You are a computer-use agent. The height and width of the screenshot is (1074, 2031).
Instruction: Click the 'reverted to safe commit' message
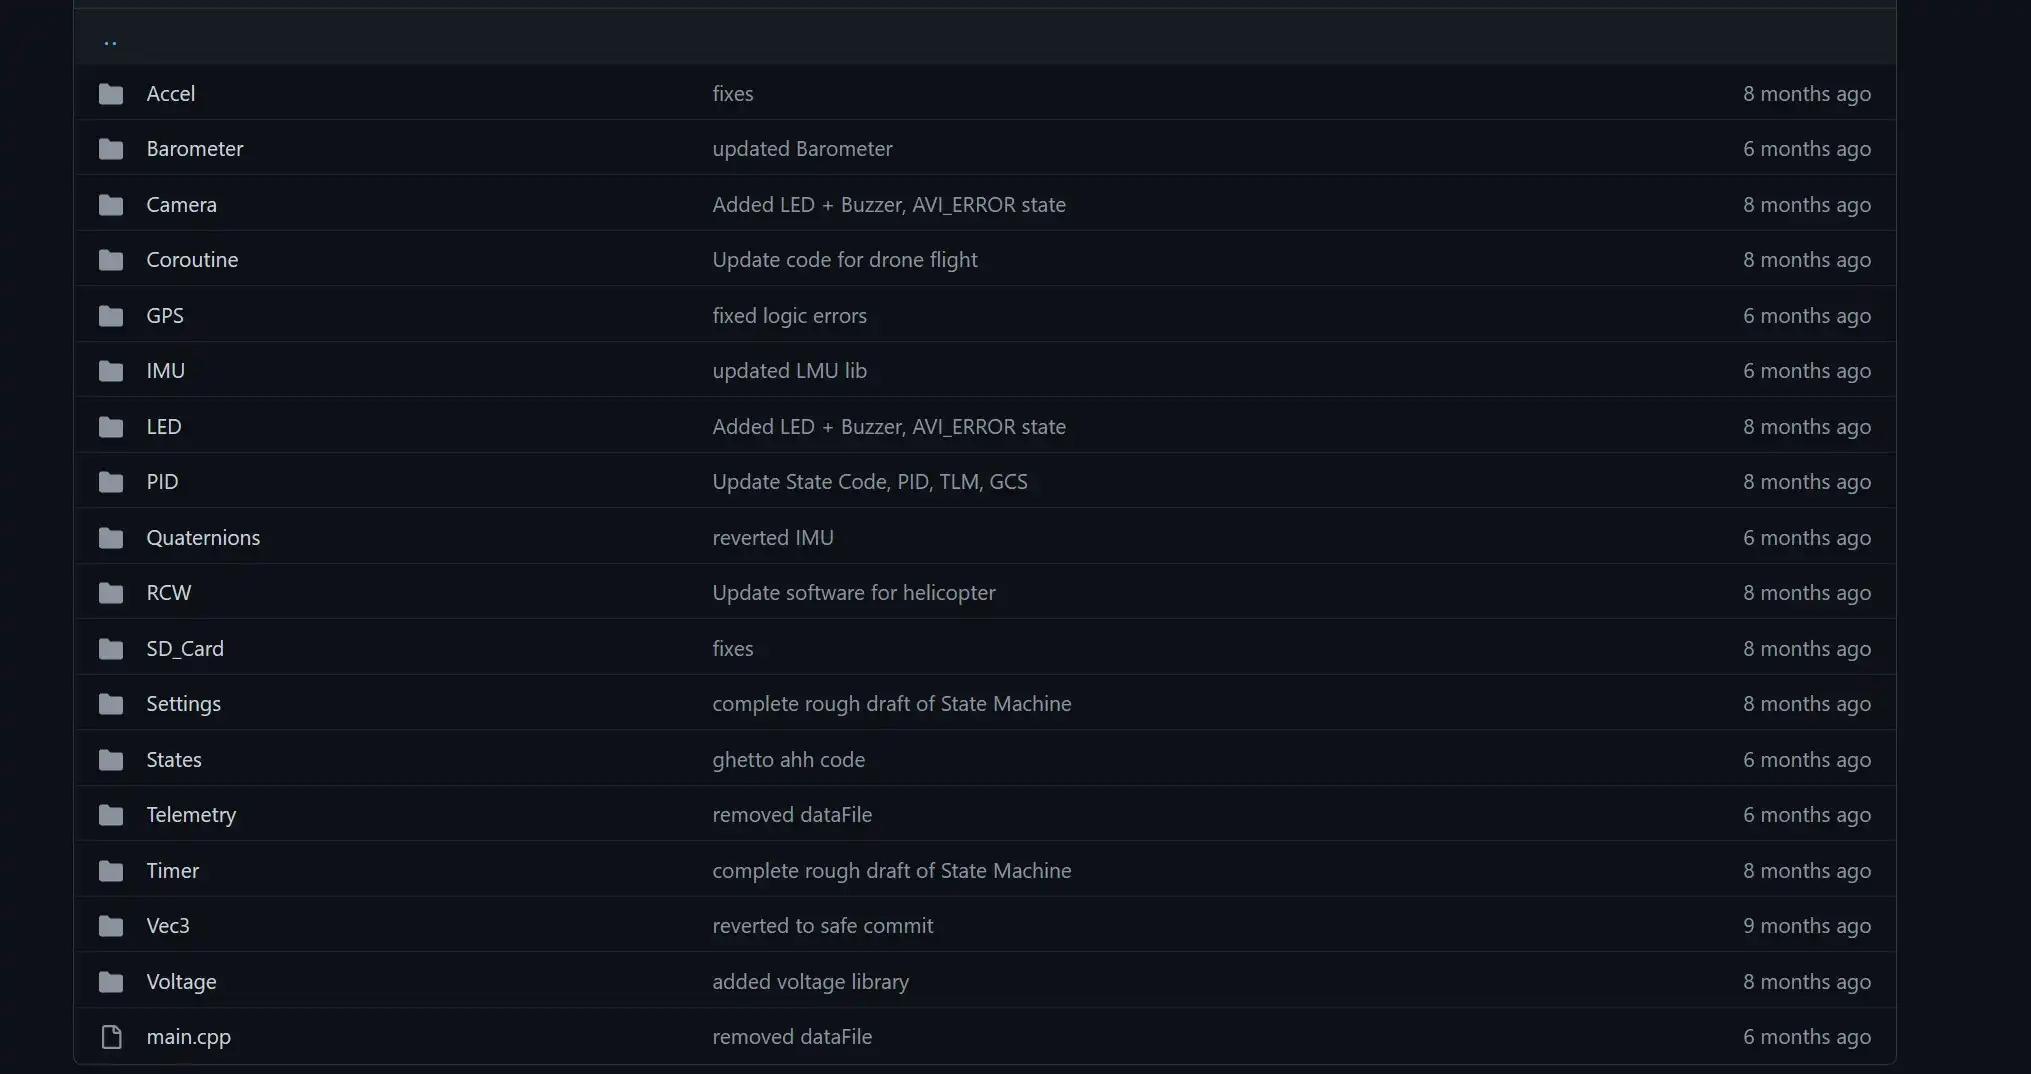pos(823,926)
